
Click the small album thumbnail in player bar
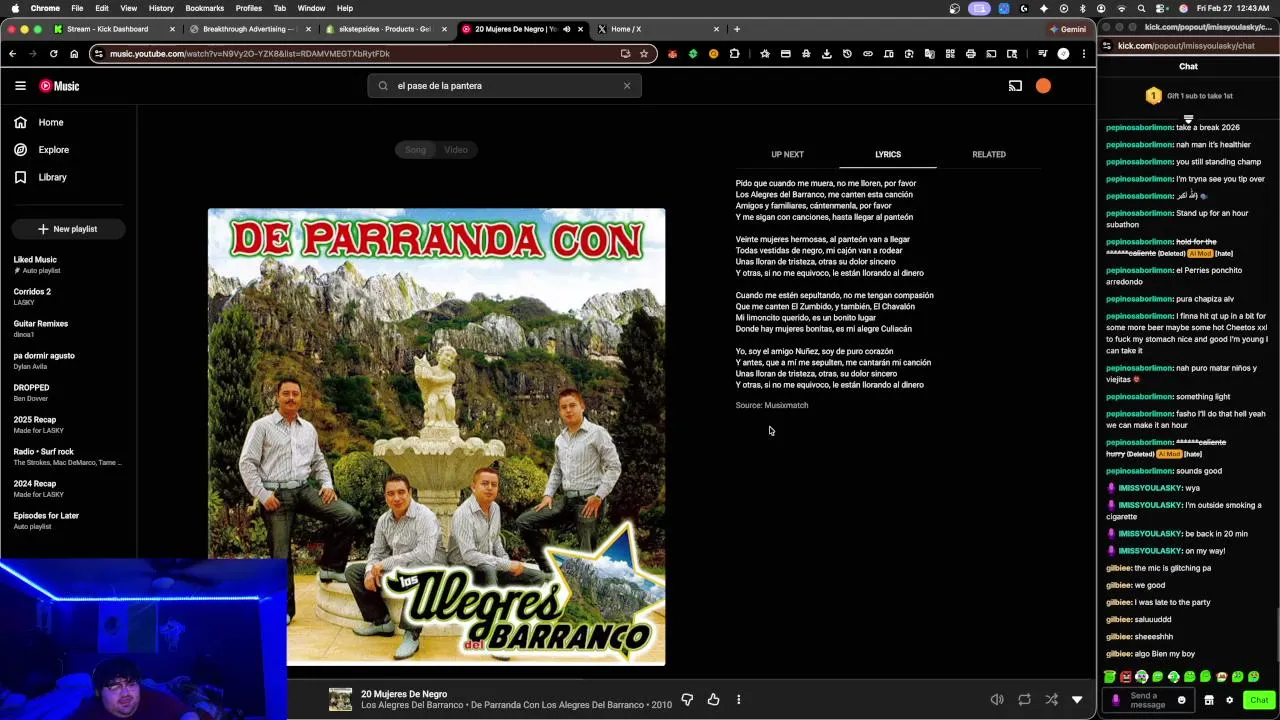[341, 699]
